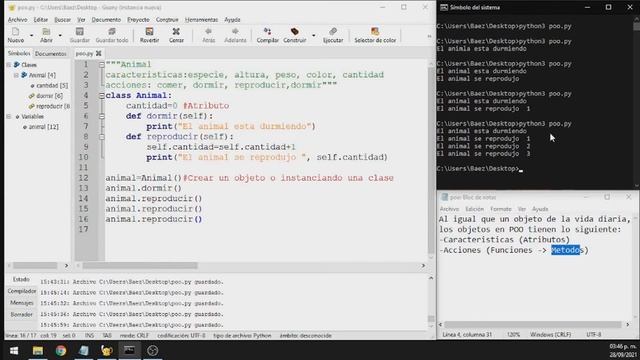Open the Construir dropdown arrow
Viewport: 640px width, 360px height.
pos(313,36)
